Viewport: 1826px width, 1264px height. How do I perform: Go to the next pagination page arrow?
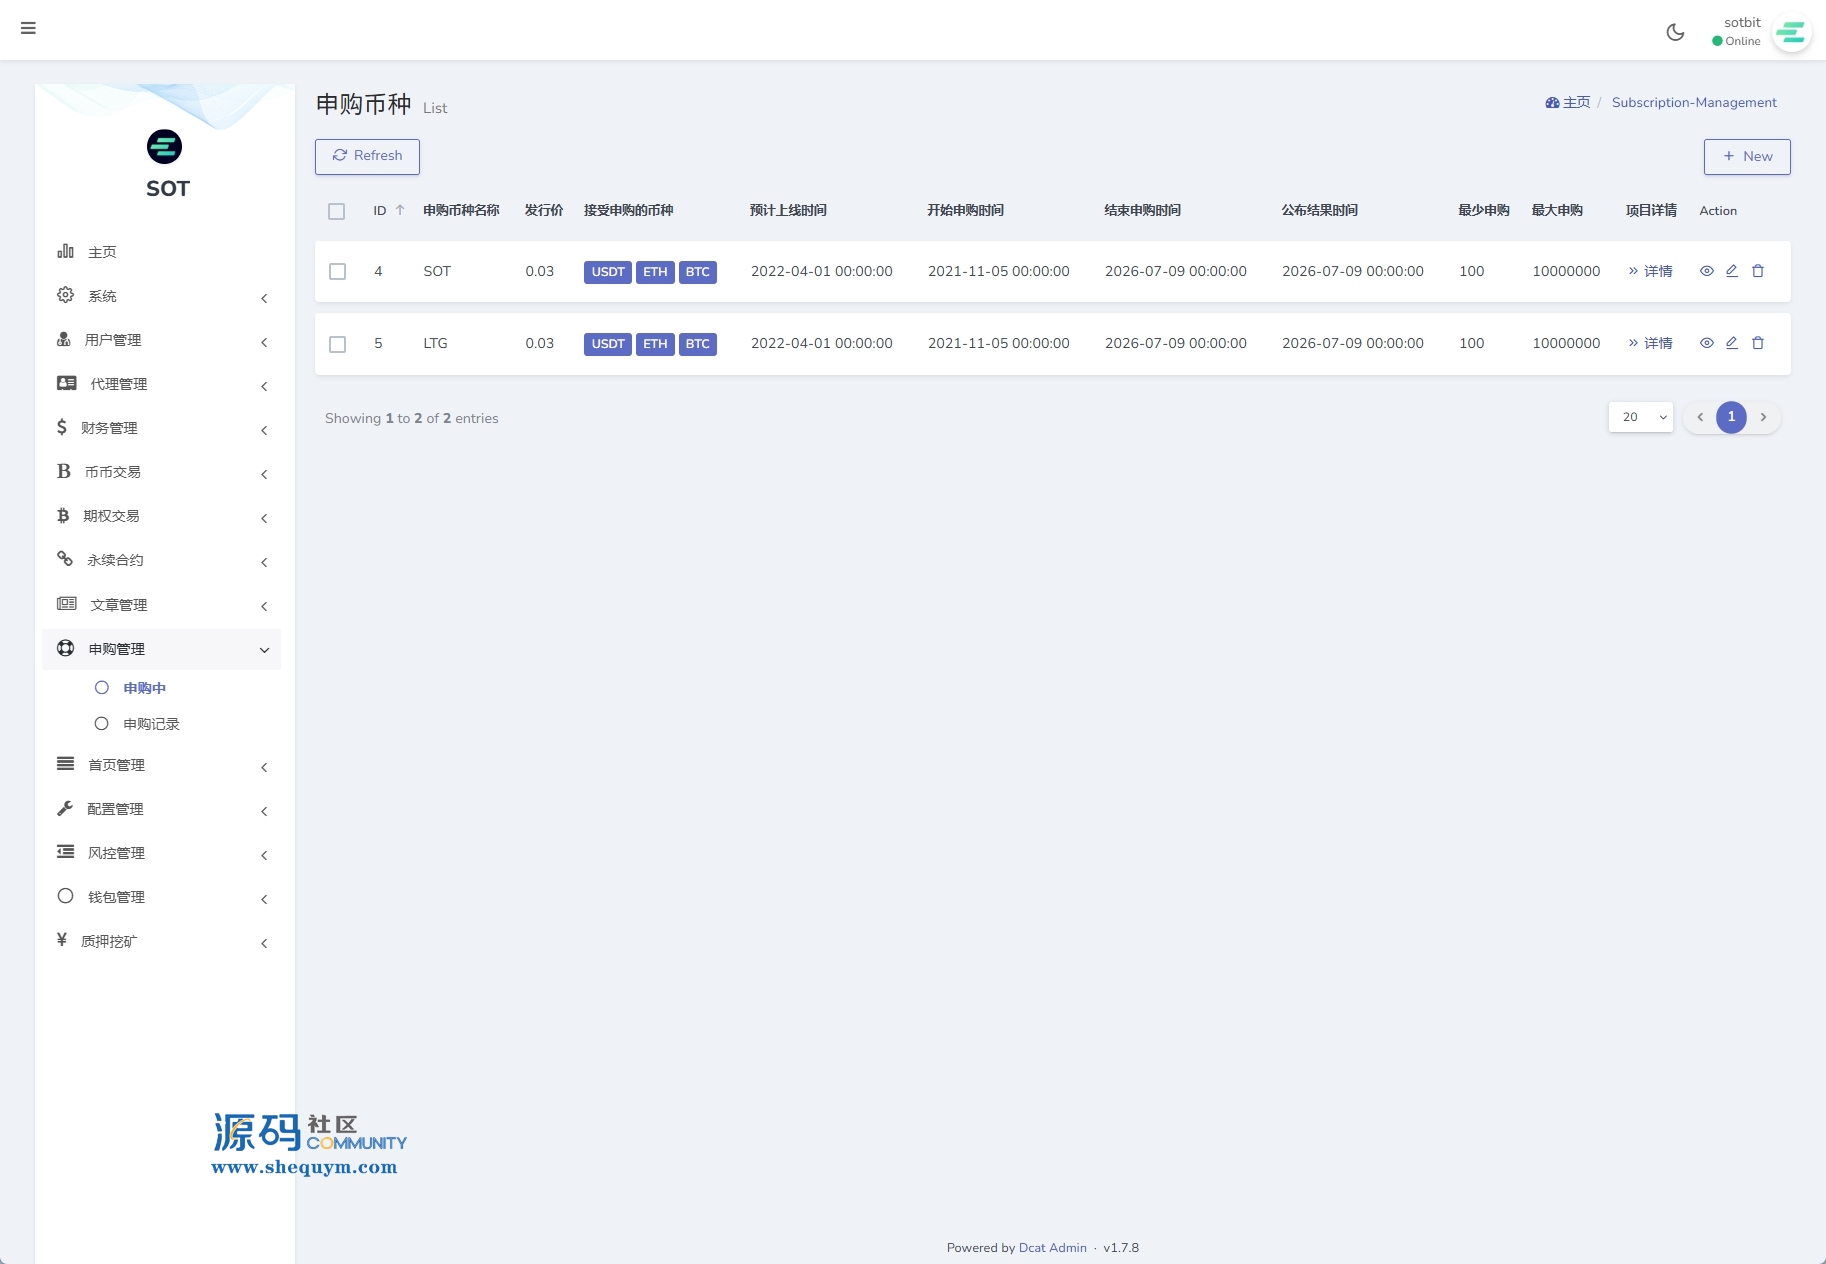[x=1763, y=417]
